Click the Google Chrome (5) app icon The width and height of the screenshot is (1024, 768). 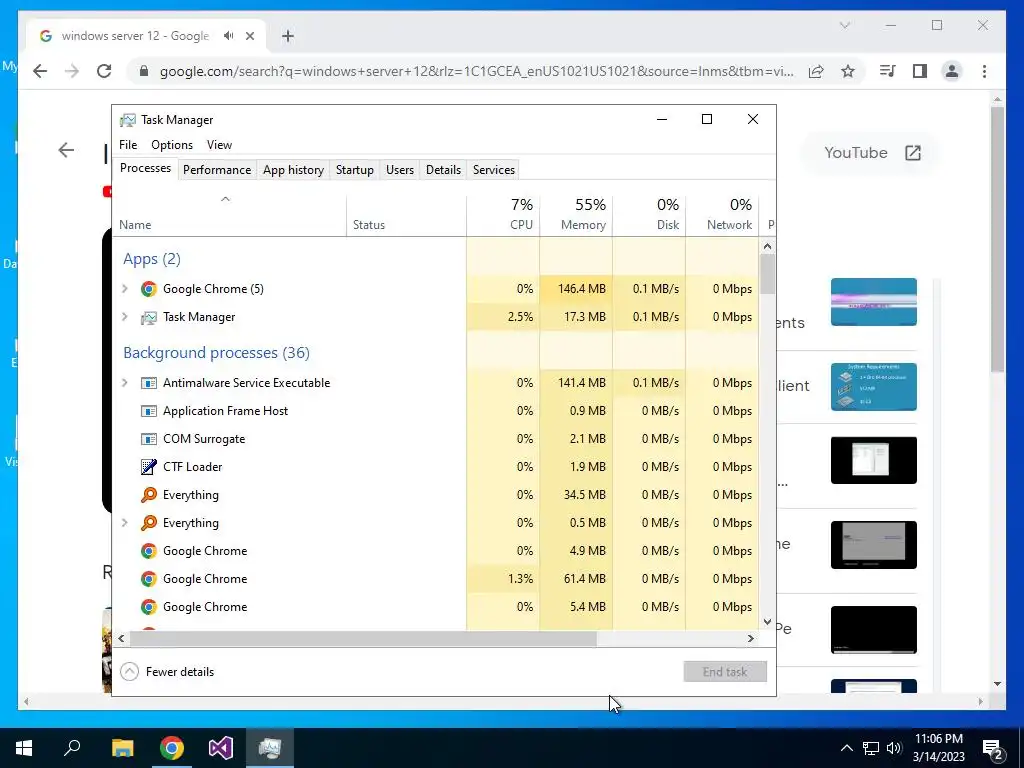point(149,289)
